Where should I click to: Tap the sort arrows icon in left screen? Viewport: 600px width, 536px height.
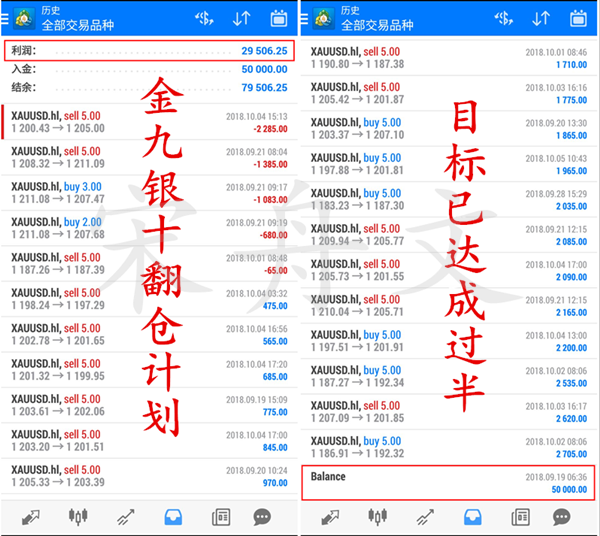click(241, 18)
